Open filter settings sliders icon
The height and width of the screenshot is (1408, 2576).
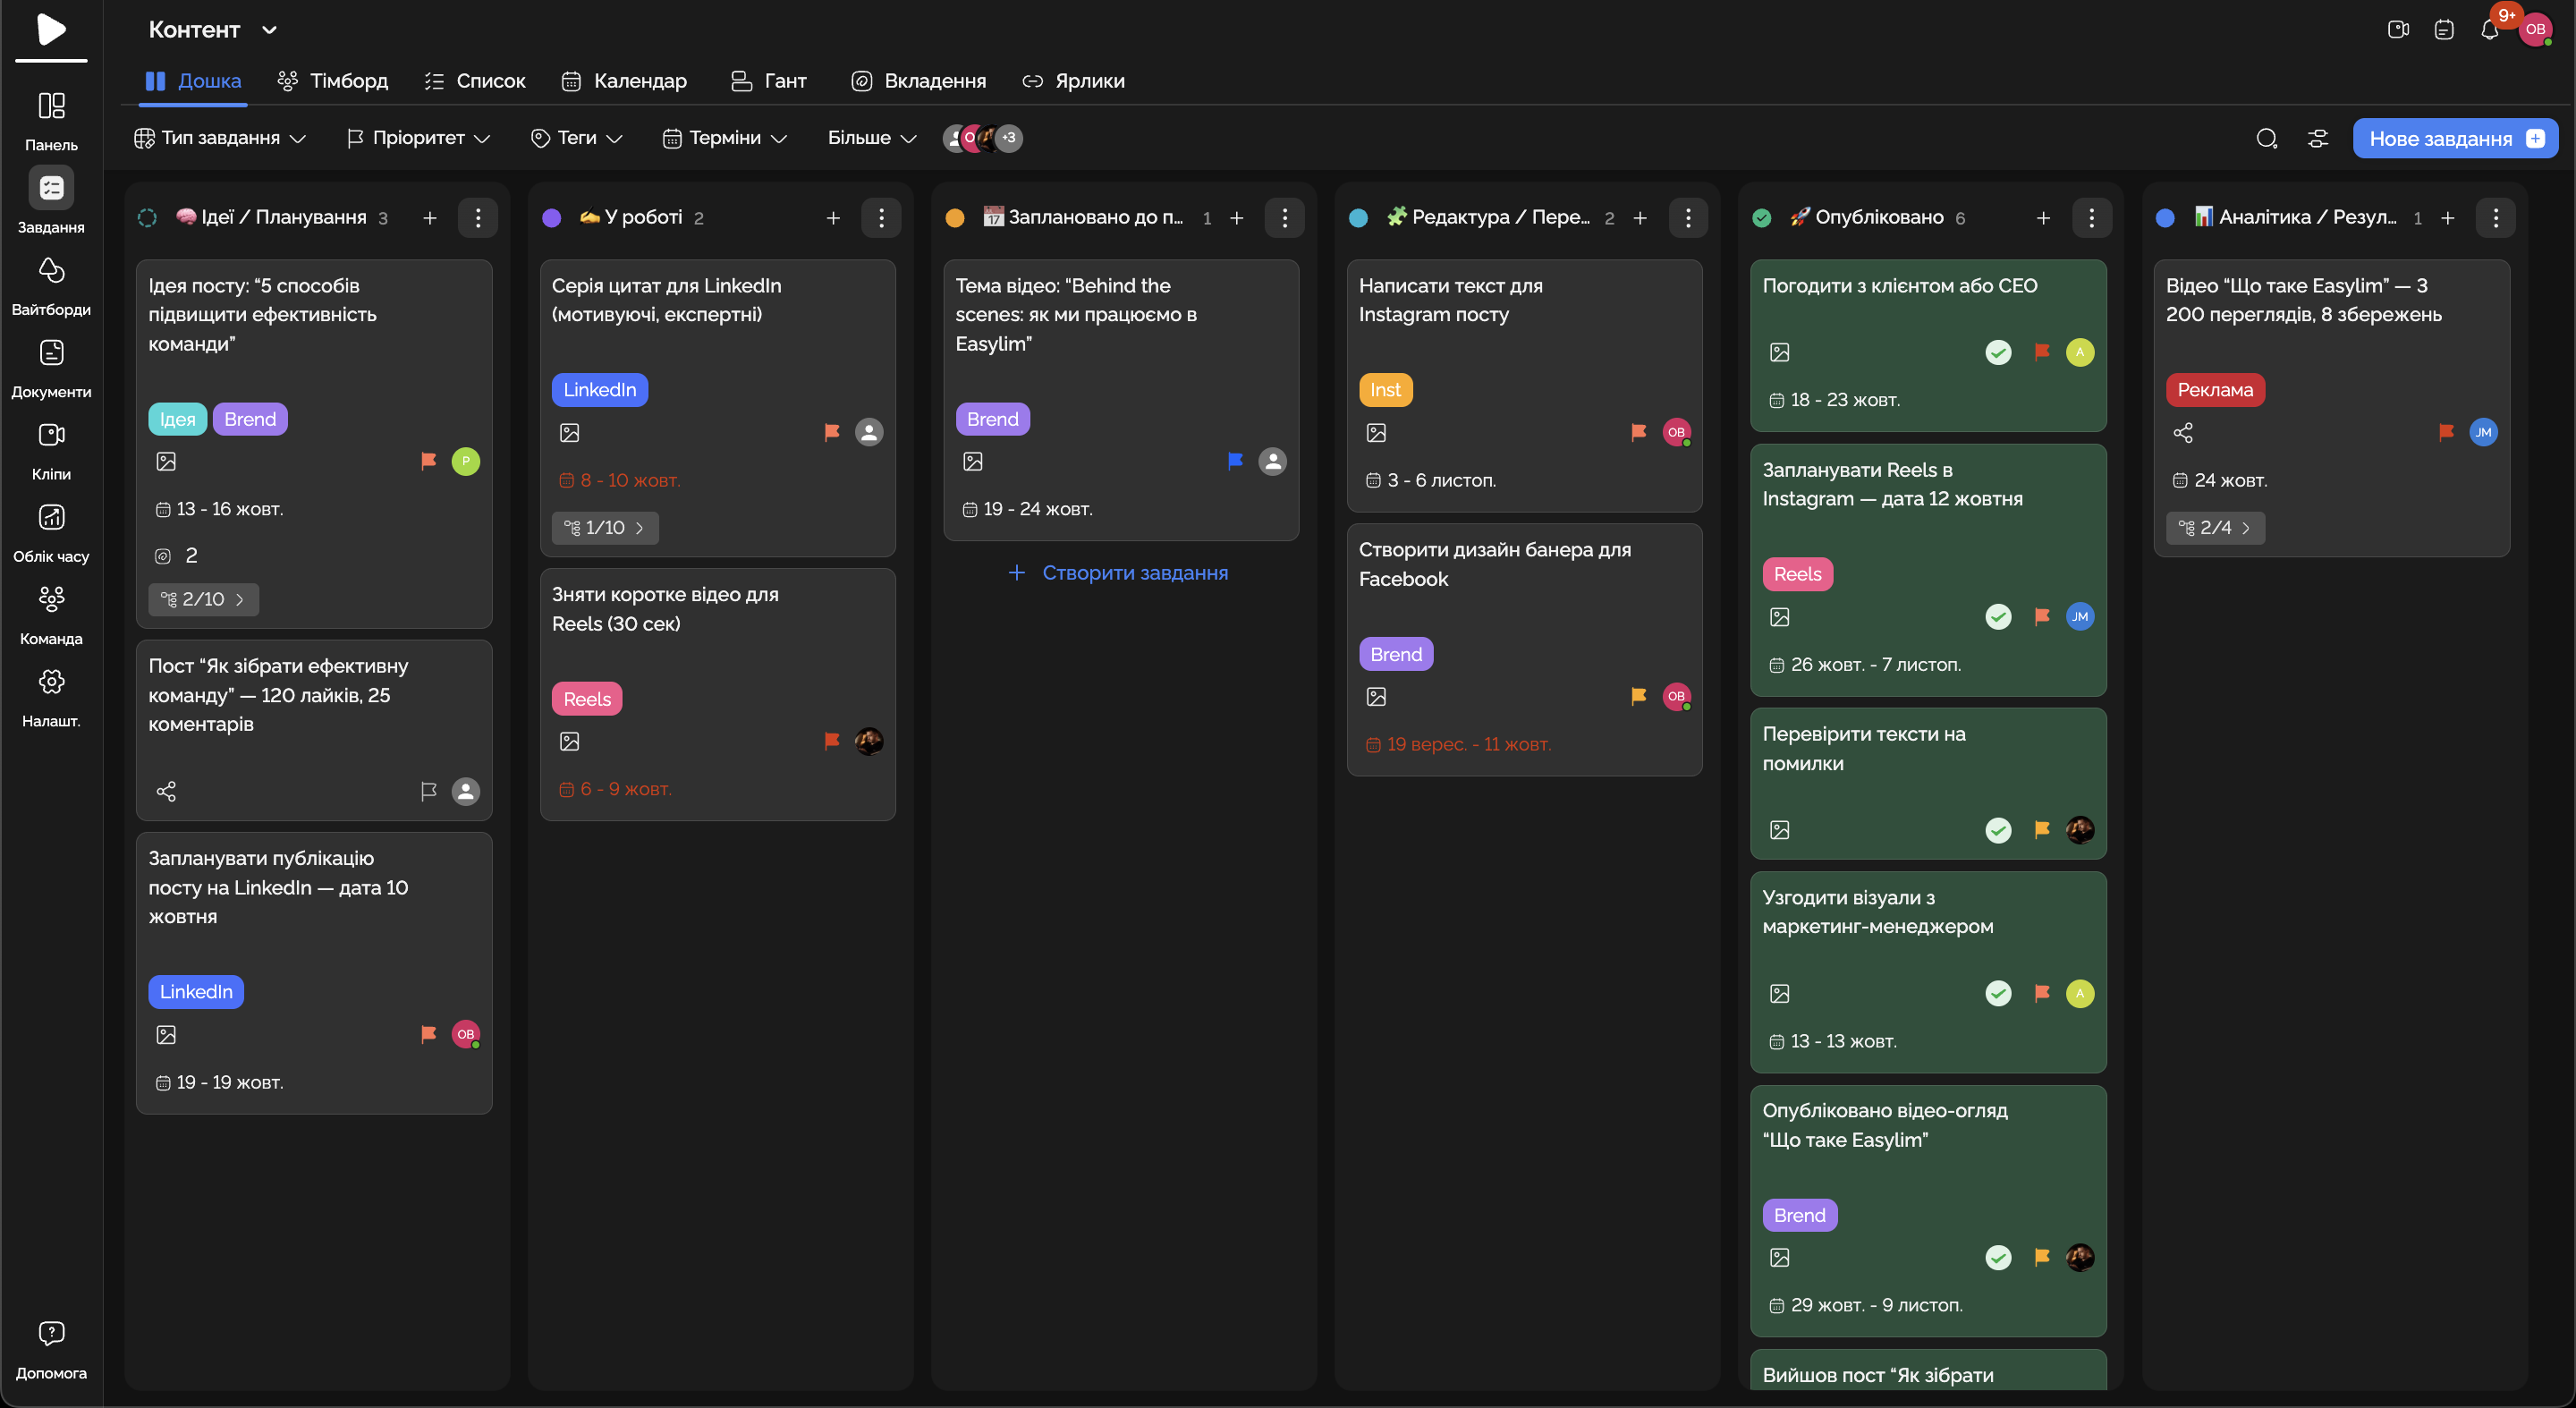2317,138
